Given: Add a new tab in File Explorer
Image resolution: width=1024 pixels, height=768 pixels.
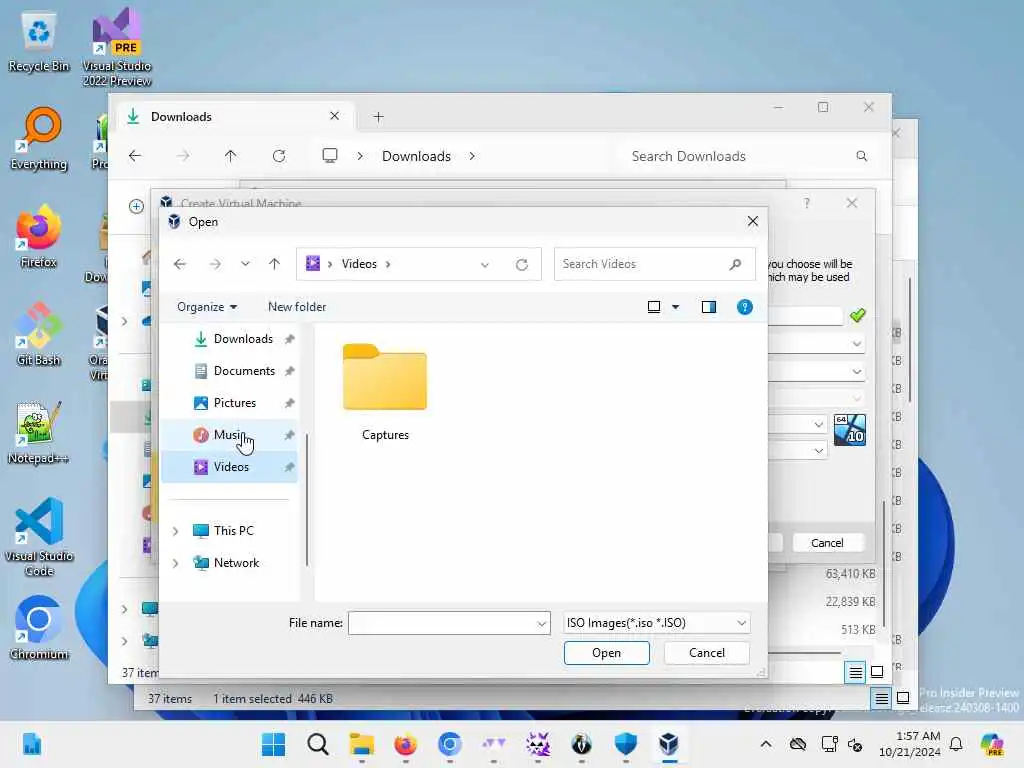Looking at the screenshot, I should click(378, 117).
